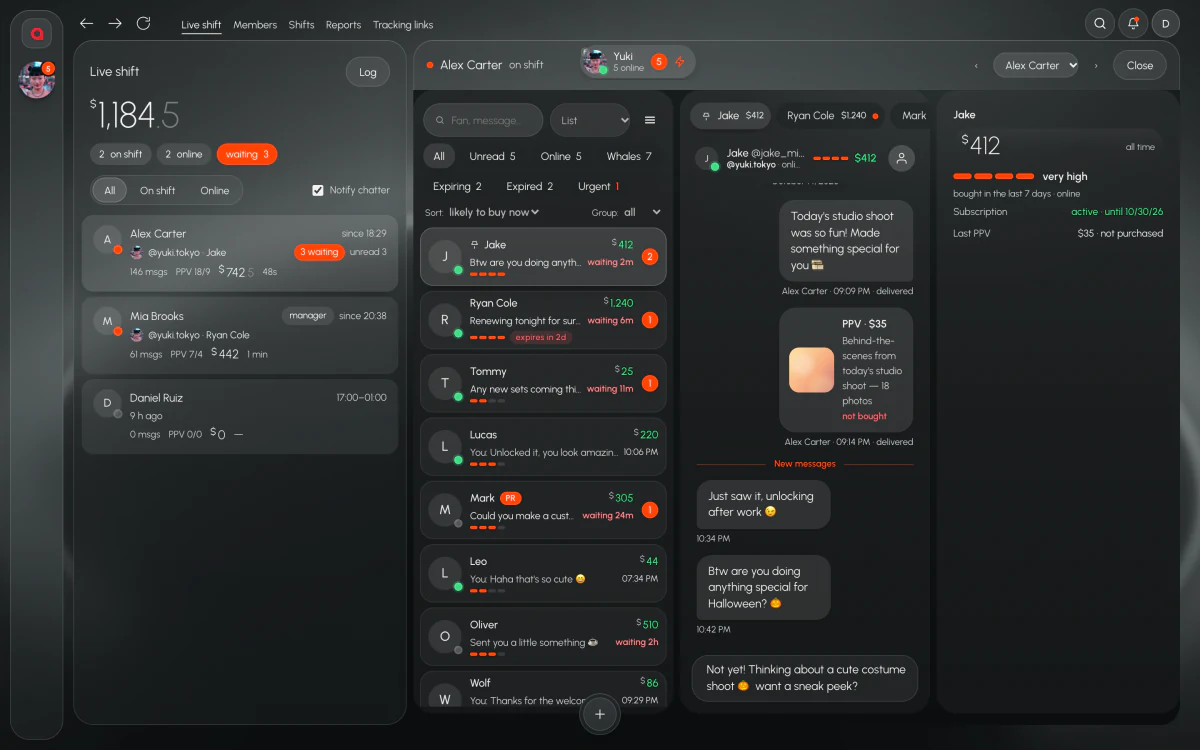Open Mark's conversation in the list
Image resolution: width=1200 pixels, height=750 pixels.
click(543, 510)
